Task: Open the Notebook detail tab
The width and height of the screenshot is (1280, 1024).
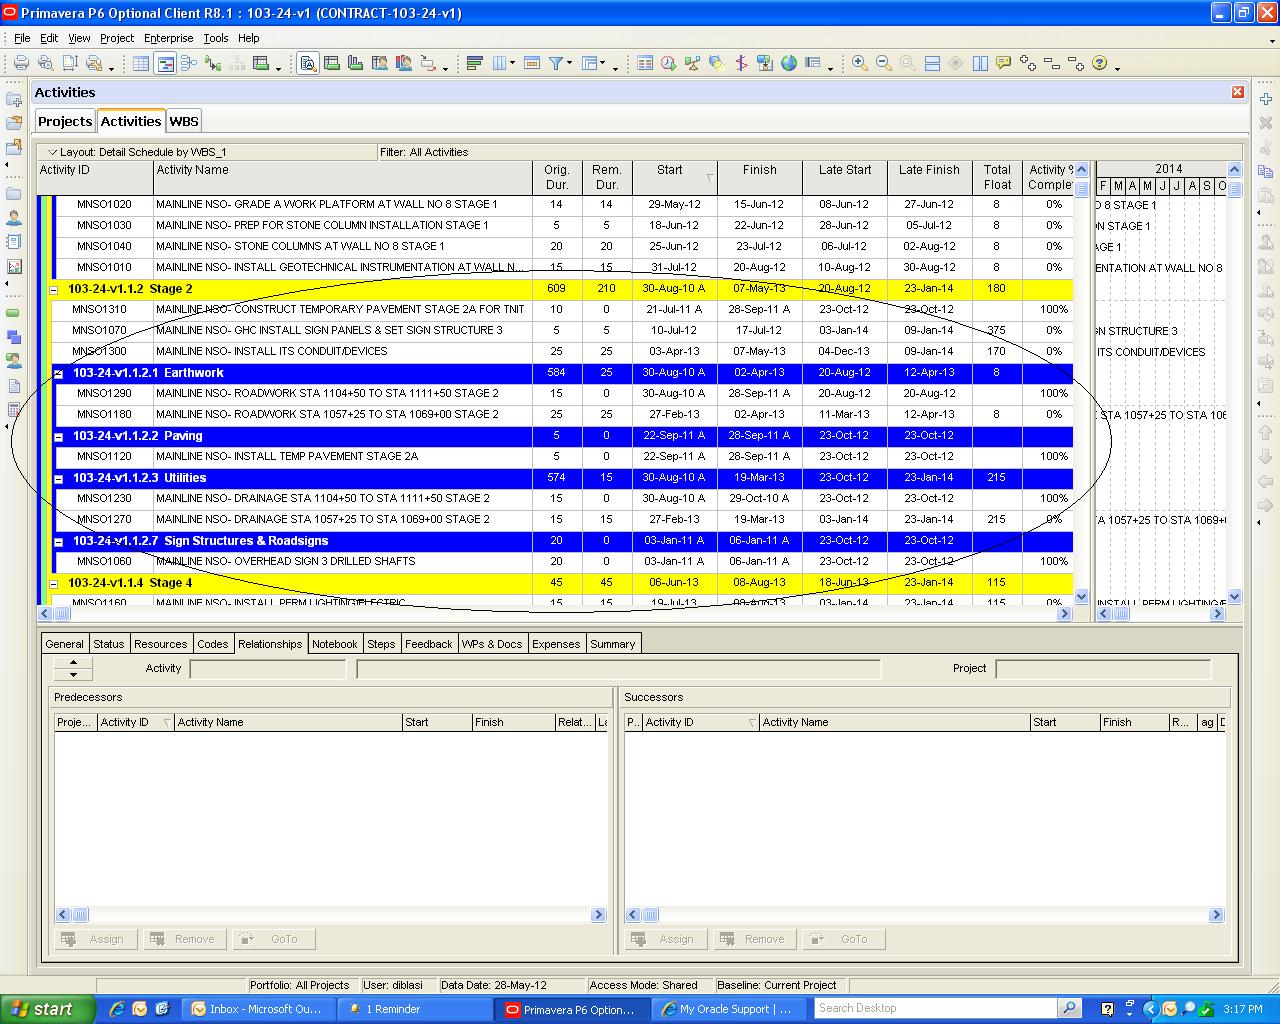Action: click(x=334, y=644)
